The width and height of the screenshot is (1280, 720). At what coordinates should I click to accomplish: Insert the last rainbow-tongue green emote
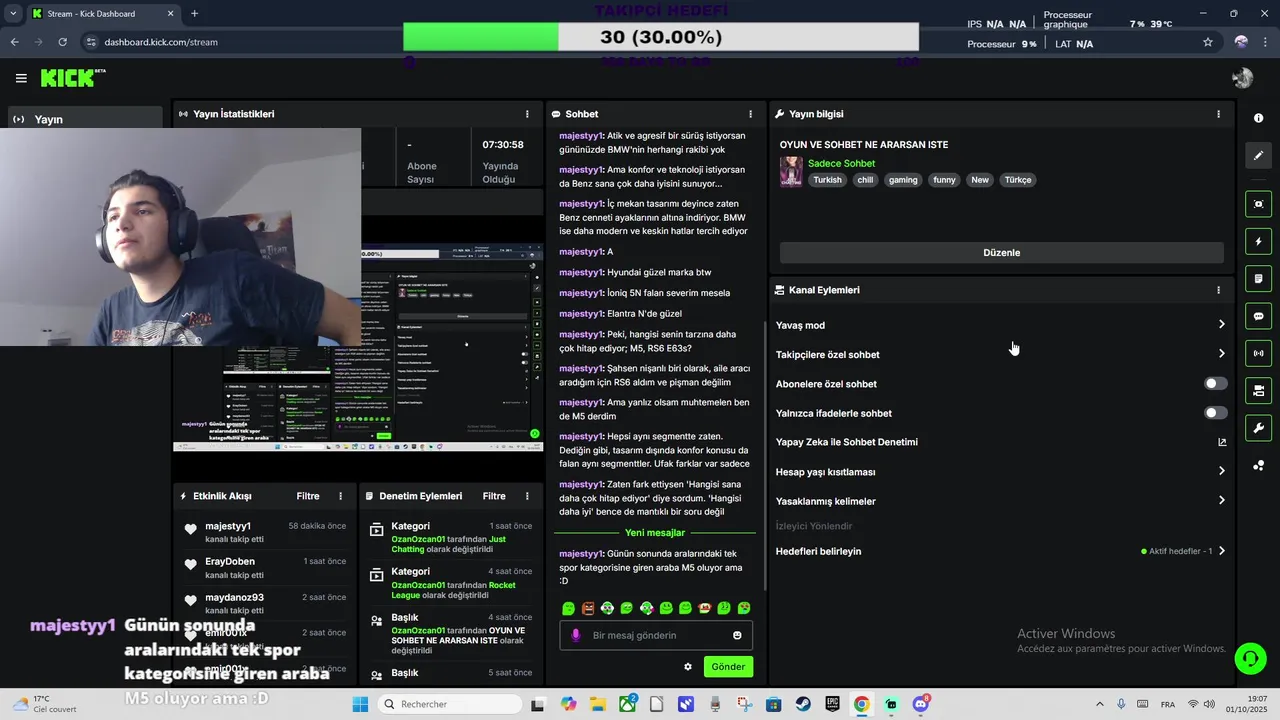point(744,608)
